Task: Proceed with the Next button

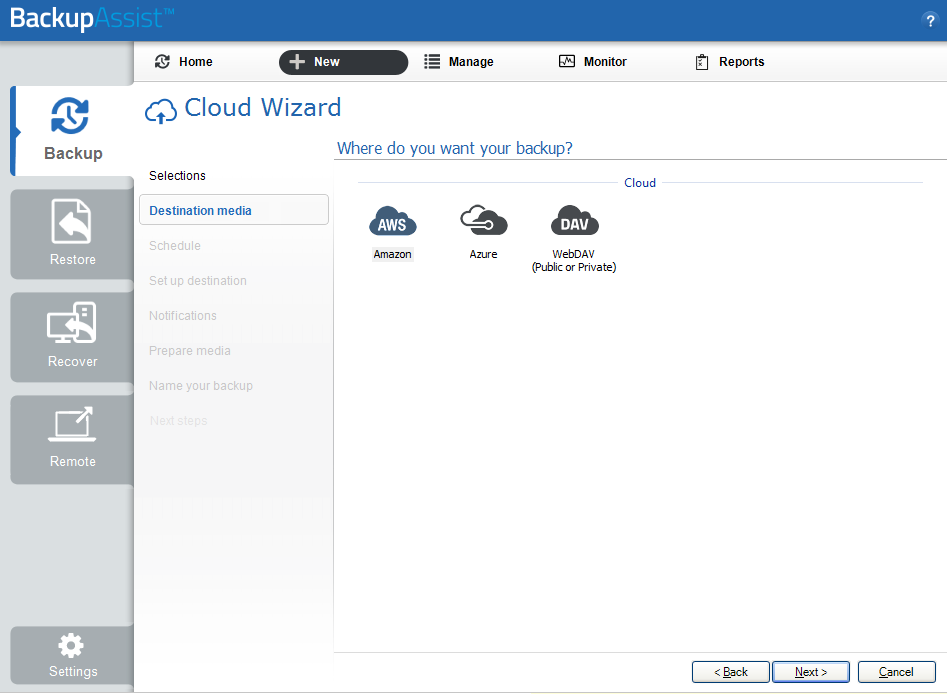Action: pos(811,672)
